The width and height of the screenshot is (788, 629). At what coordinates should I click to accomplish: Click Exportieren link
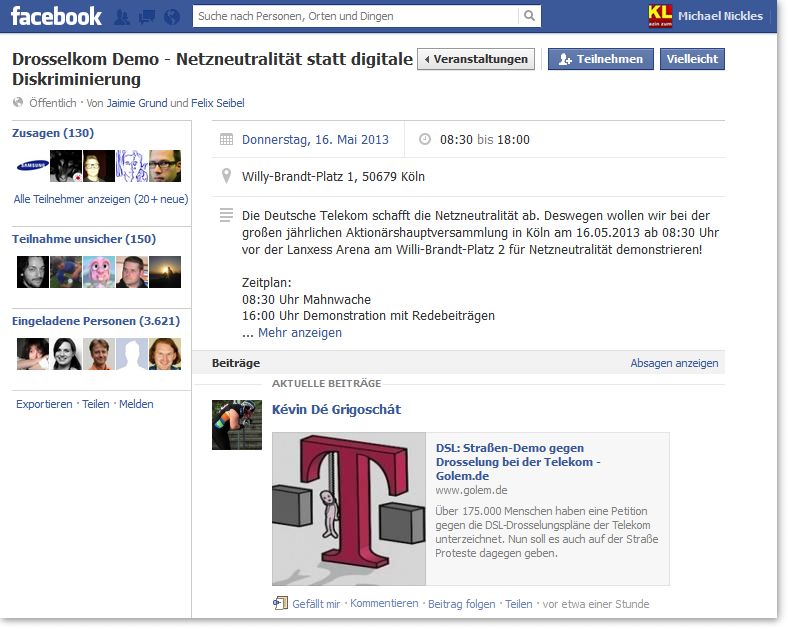[x=44, y=404]
